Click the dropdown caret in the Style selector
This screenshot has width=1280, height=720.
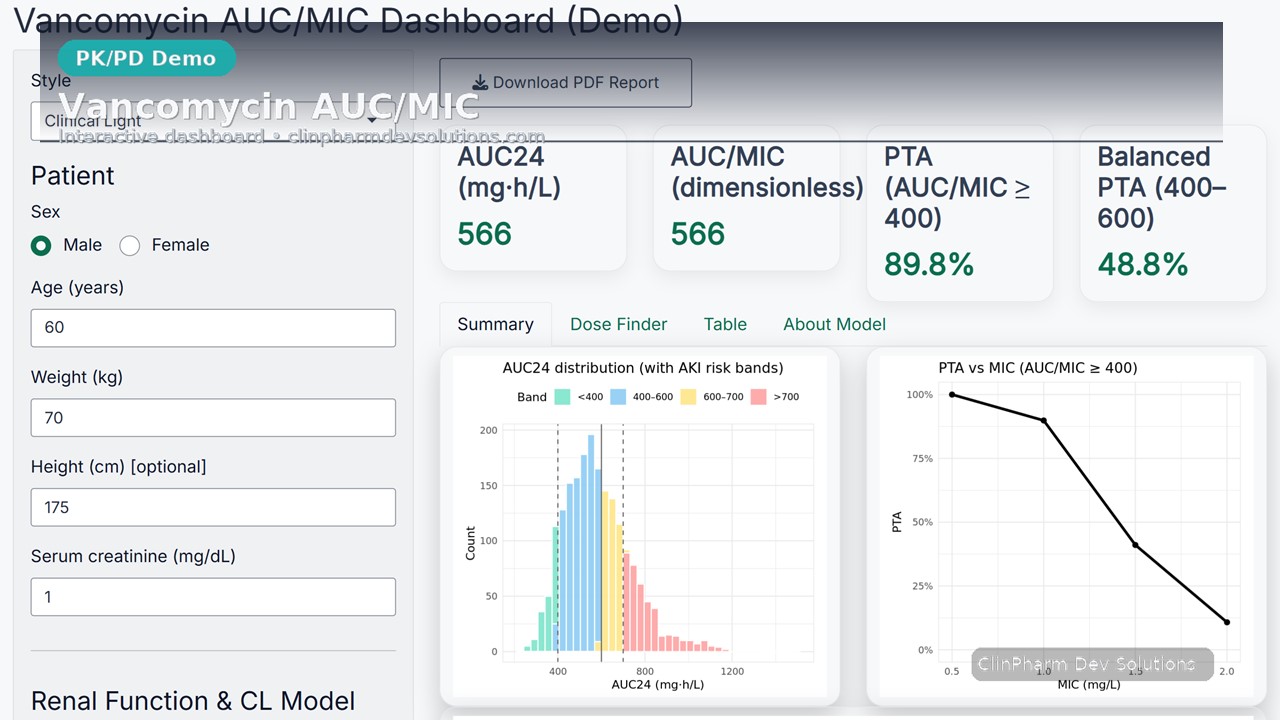coord(371,118)
